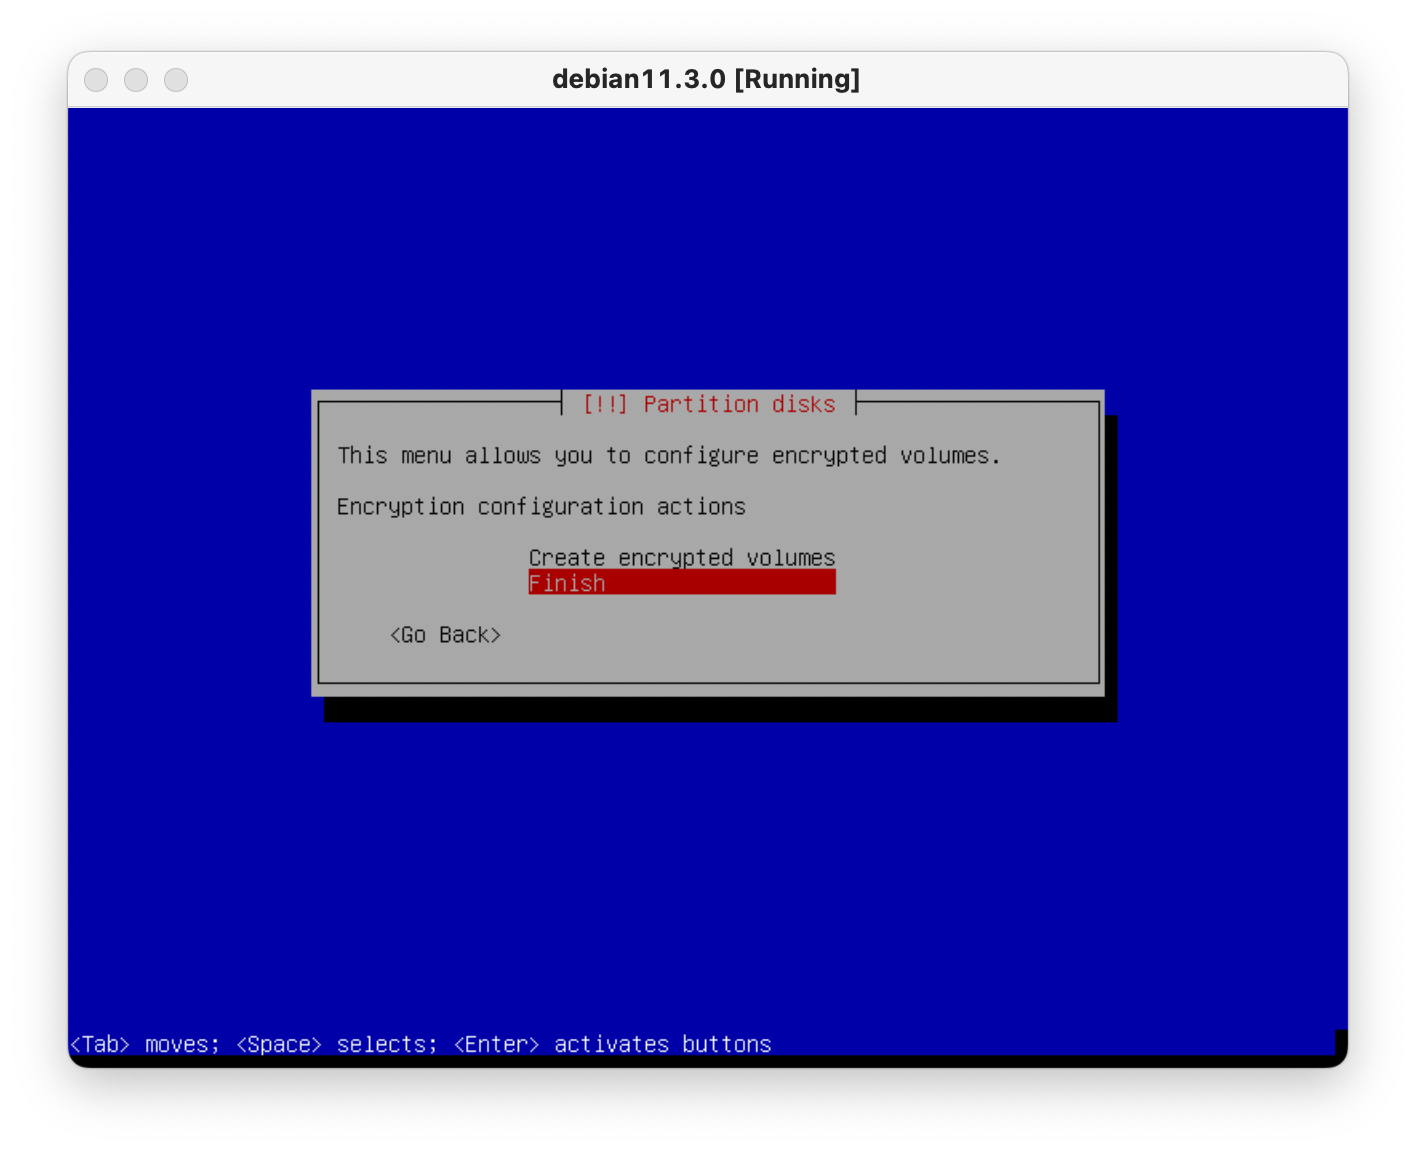This screenshot has width=1416, height=1152.
Task: Click the empty gray area right of Go Back
Action: [x=800, y=636]
